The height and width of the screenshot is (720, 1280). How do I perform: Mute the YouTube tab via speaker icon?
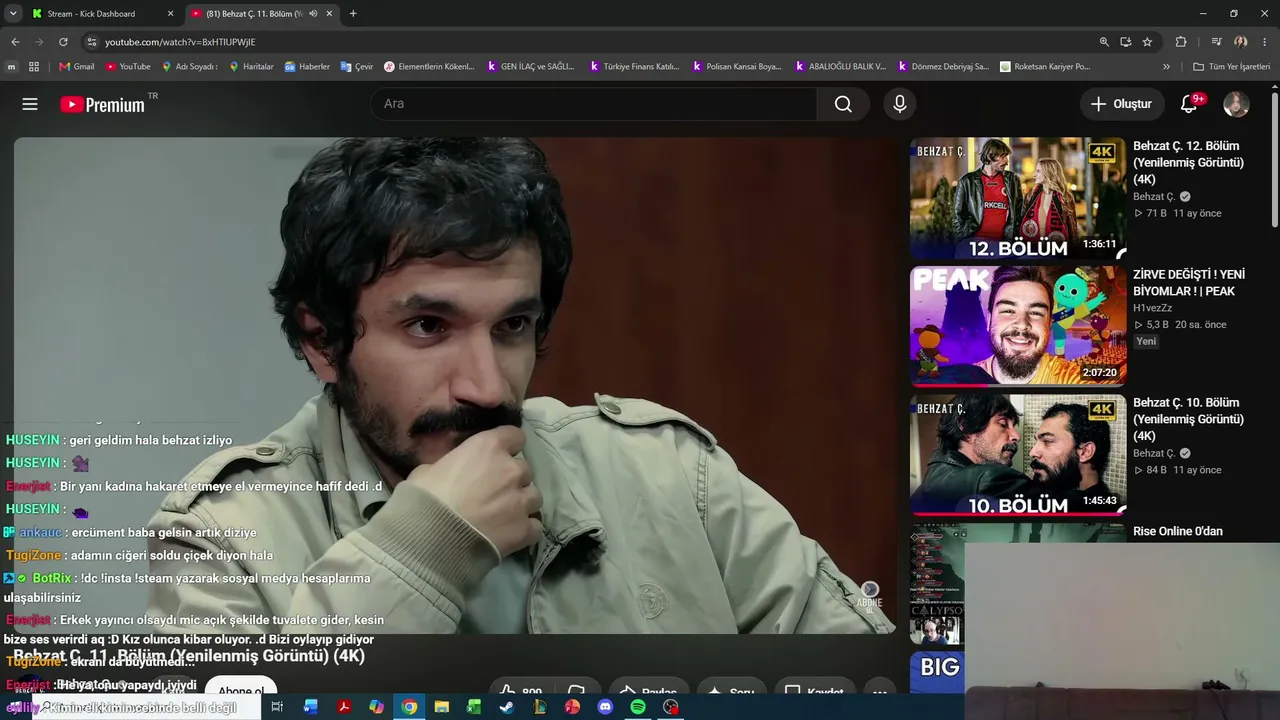coord(313,14)
